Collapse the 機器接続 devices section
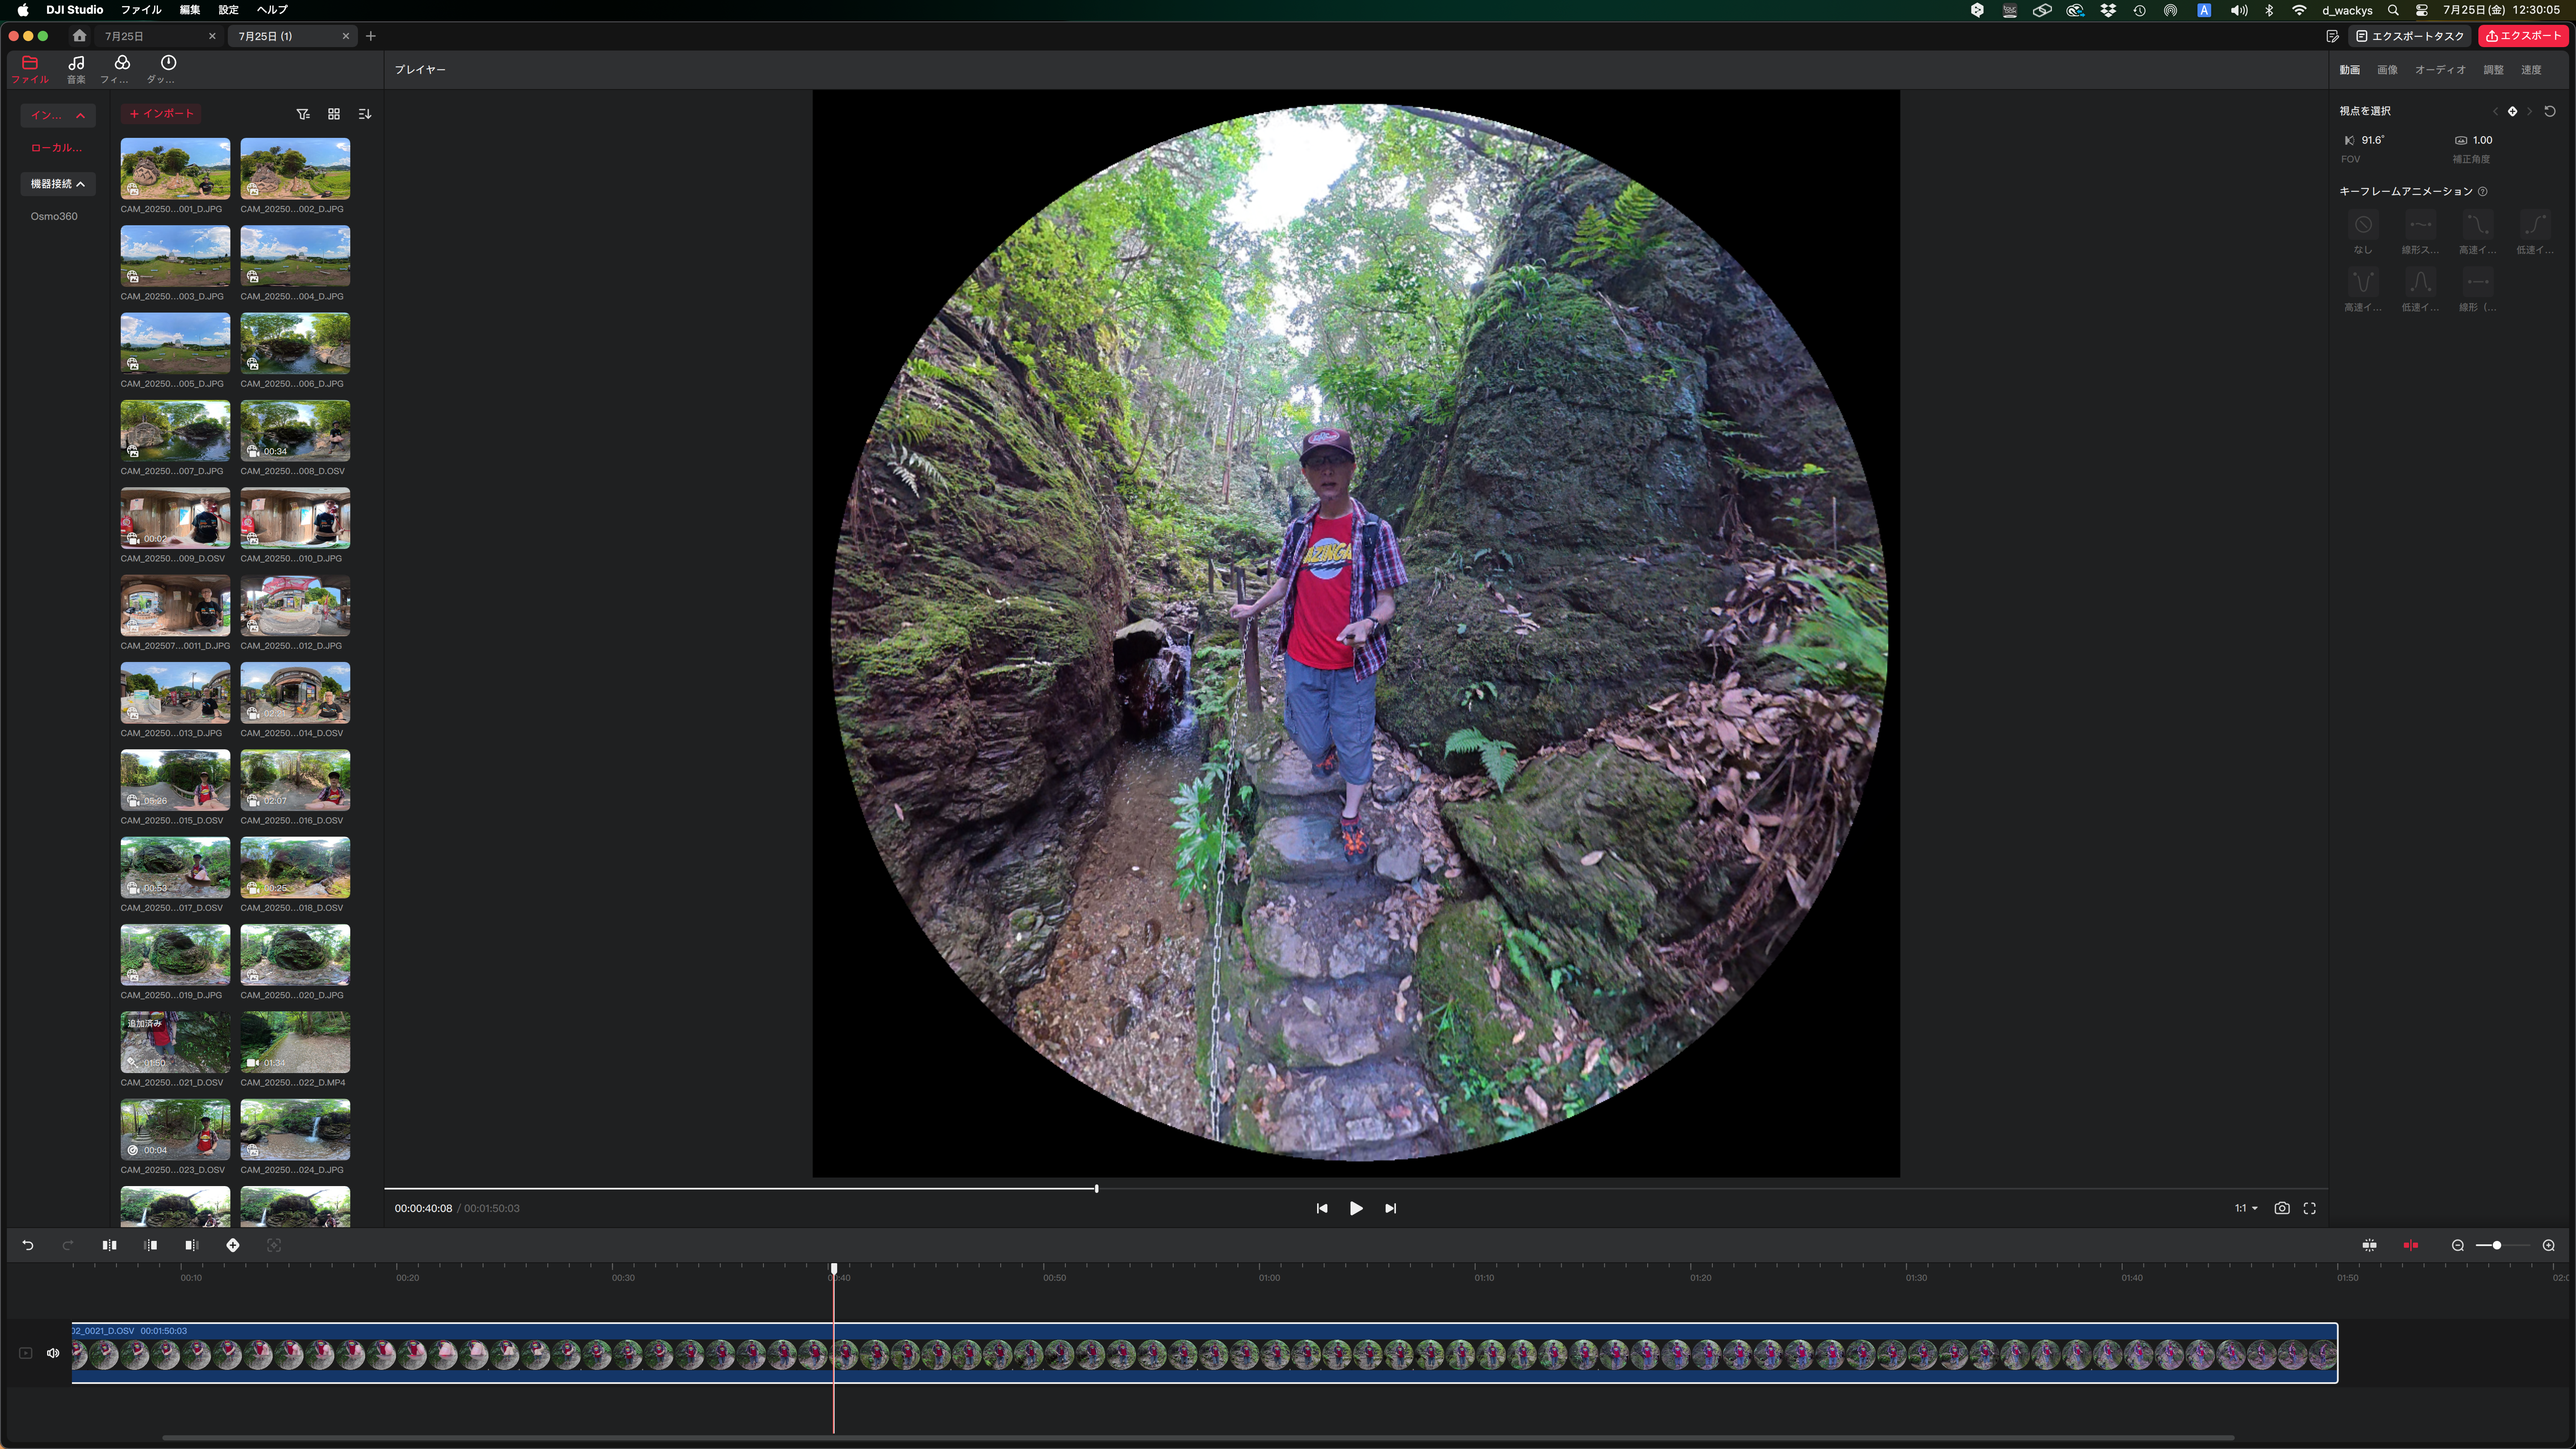 58,184
